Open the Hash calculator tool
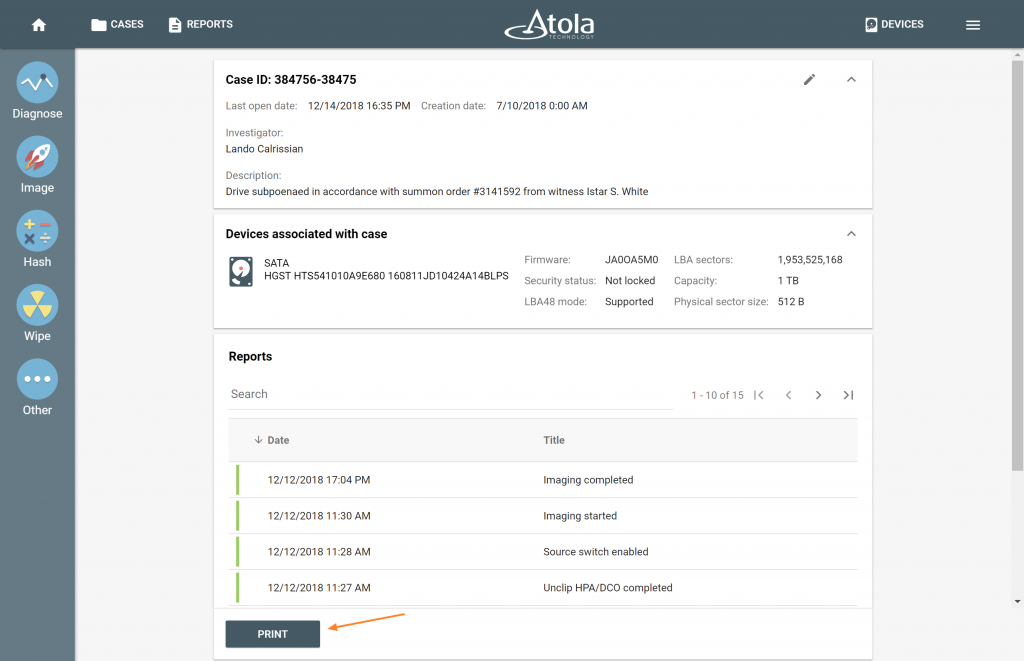This screenshot has height=661, width=1024. coord(37,231)
